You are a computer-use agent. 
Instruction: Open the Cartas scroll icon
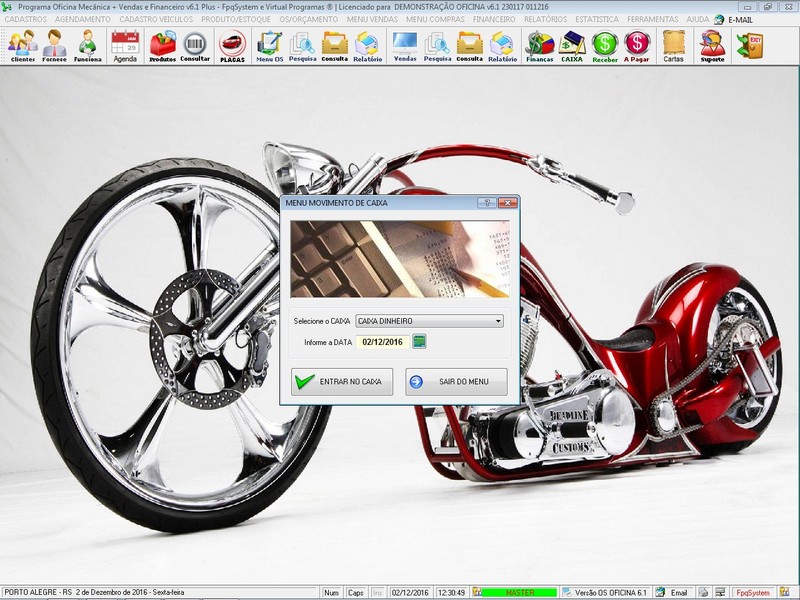[x=673, y=46]
